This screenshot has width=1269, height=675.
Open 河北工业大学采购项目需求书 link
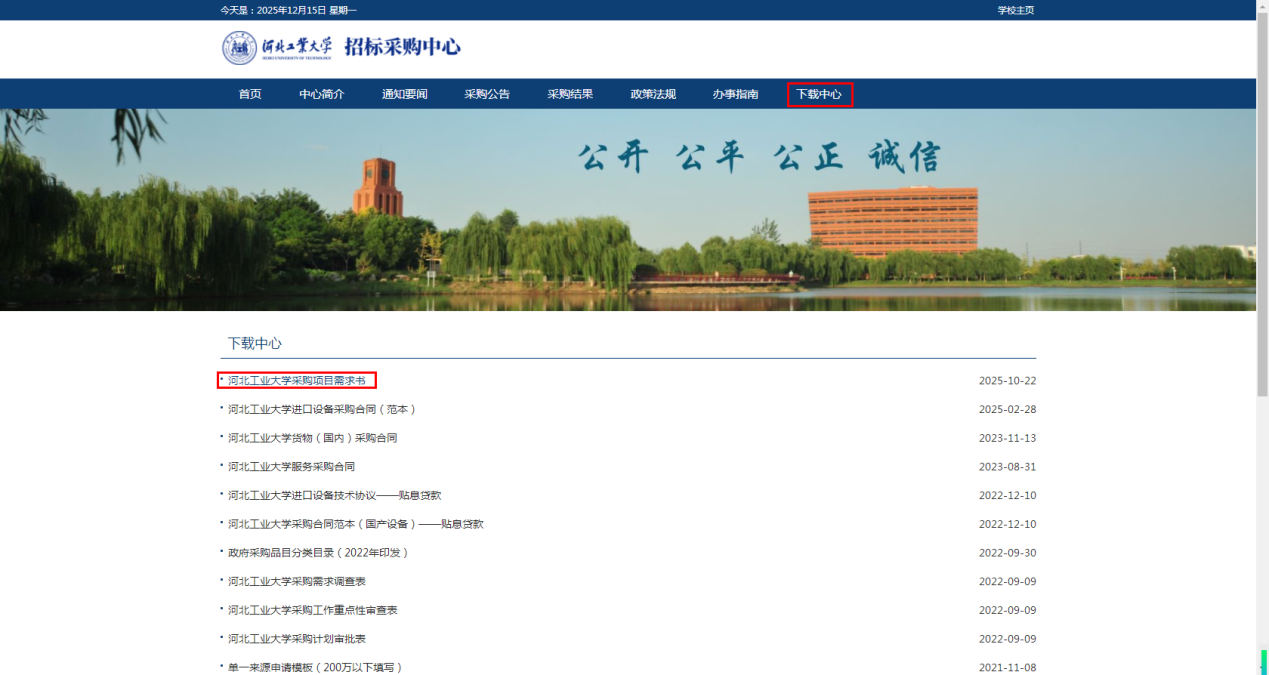[296, 381]
